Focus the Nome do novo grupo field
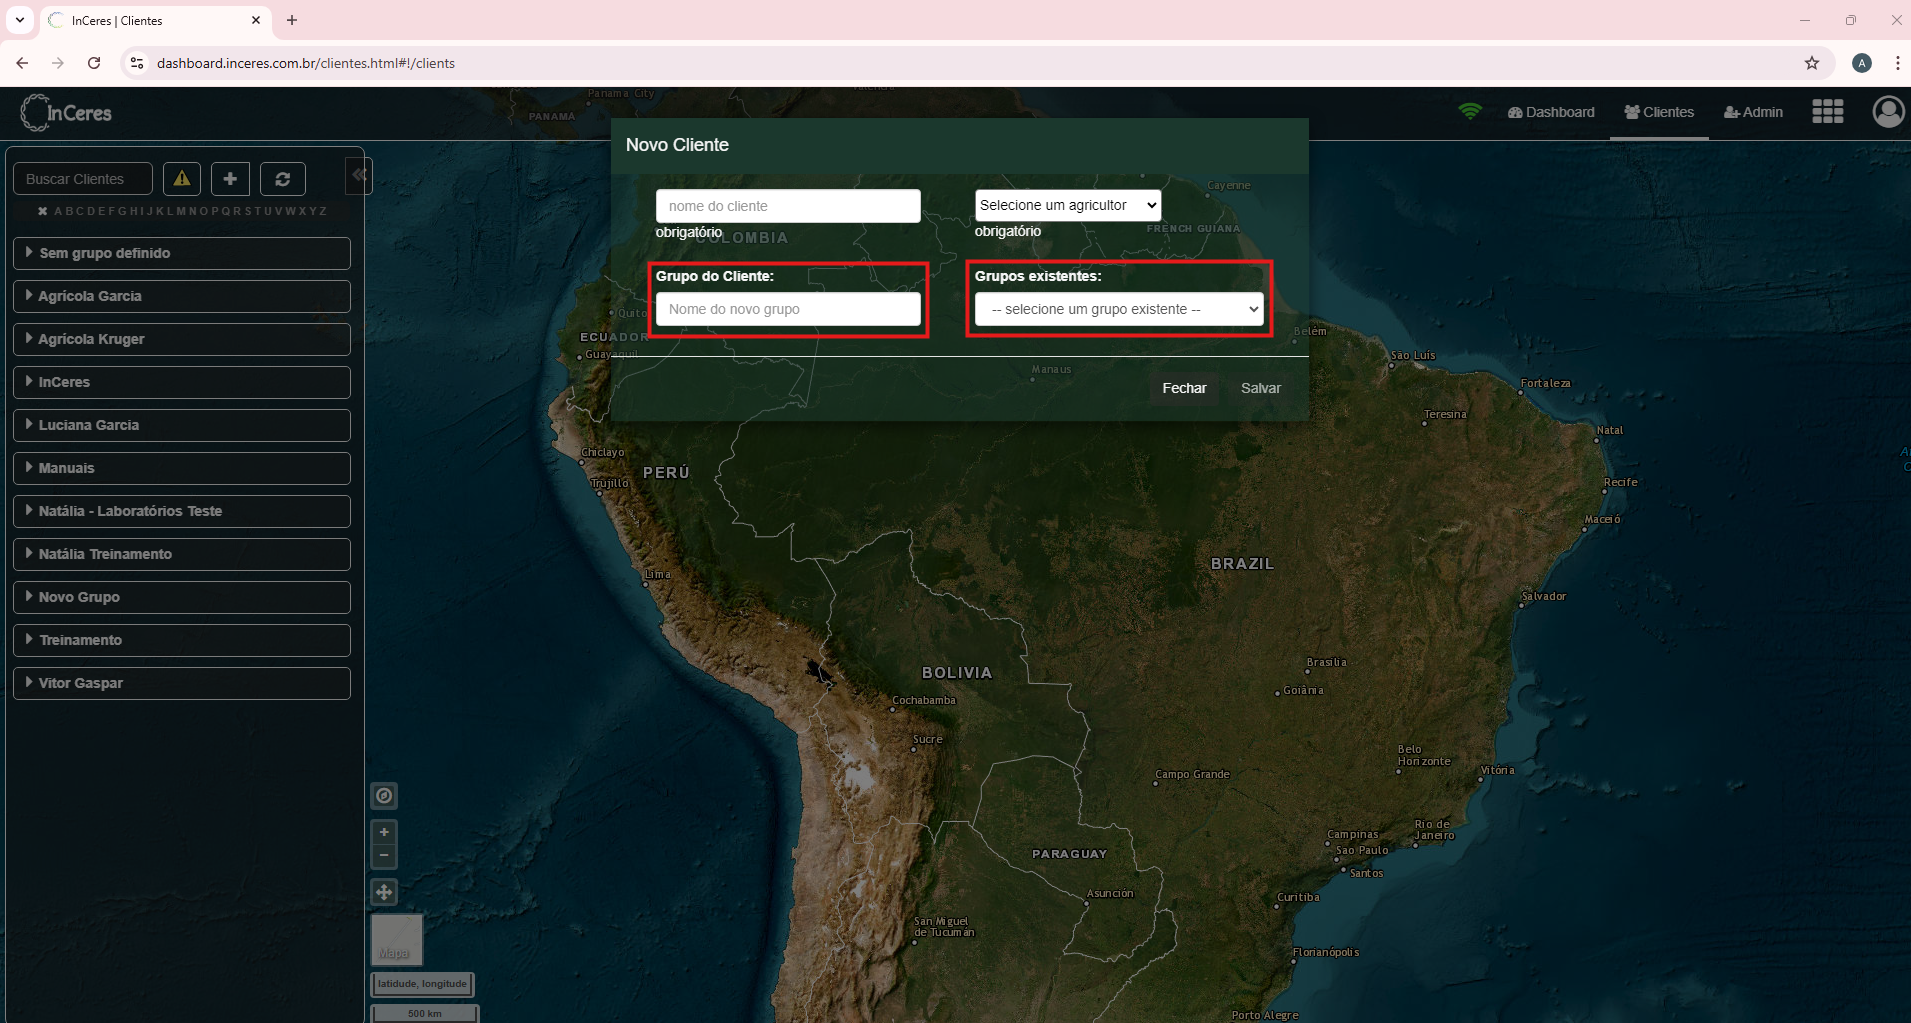 pyautogui.click(x=788, y=309)
